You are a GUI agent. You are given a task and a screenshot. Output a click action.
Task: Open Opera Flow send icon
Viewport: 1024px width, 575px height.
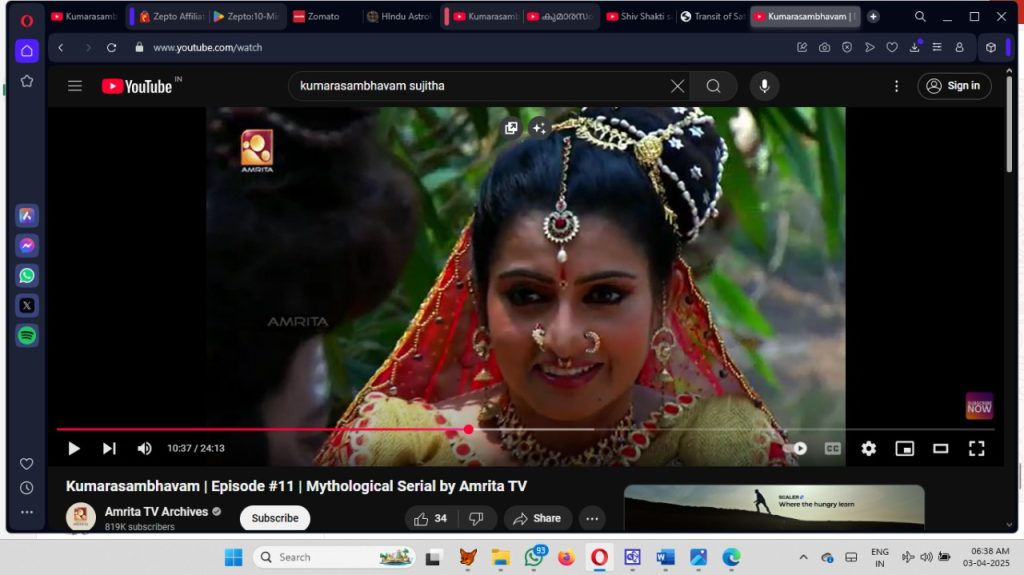[x=869, y=47]
